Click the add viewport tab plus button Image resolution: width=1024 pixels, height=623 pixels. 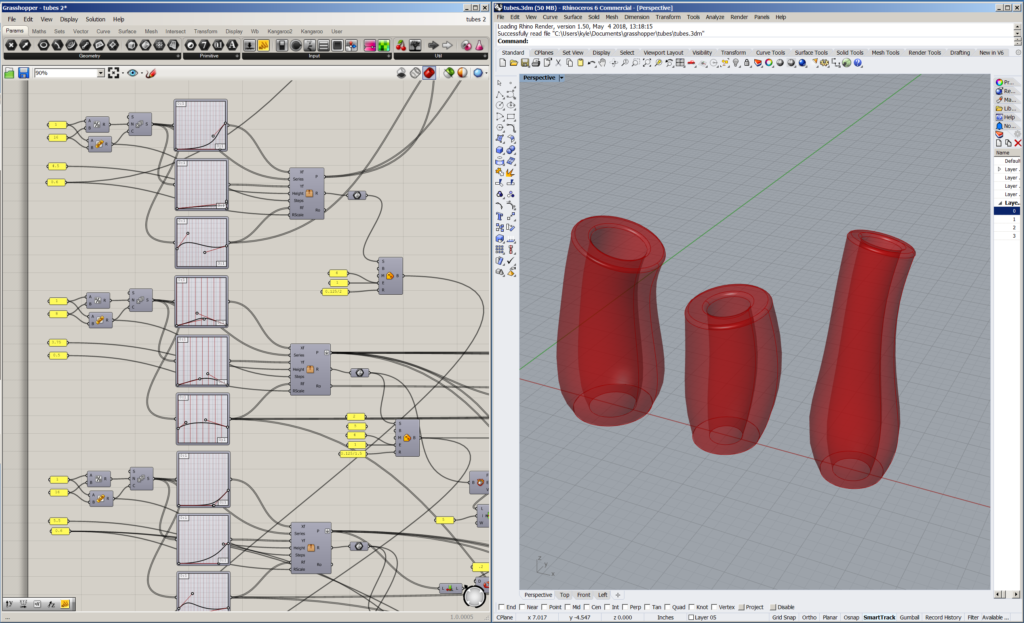pos(618,595)
